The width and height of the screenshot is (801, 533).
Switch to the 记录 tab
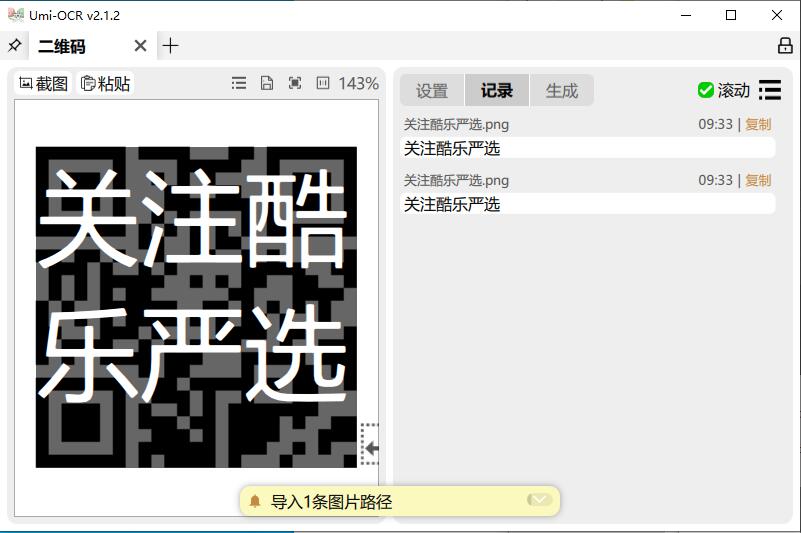click(497, 90)
